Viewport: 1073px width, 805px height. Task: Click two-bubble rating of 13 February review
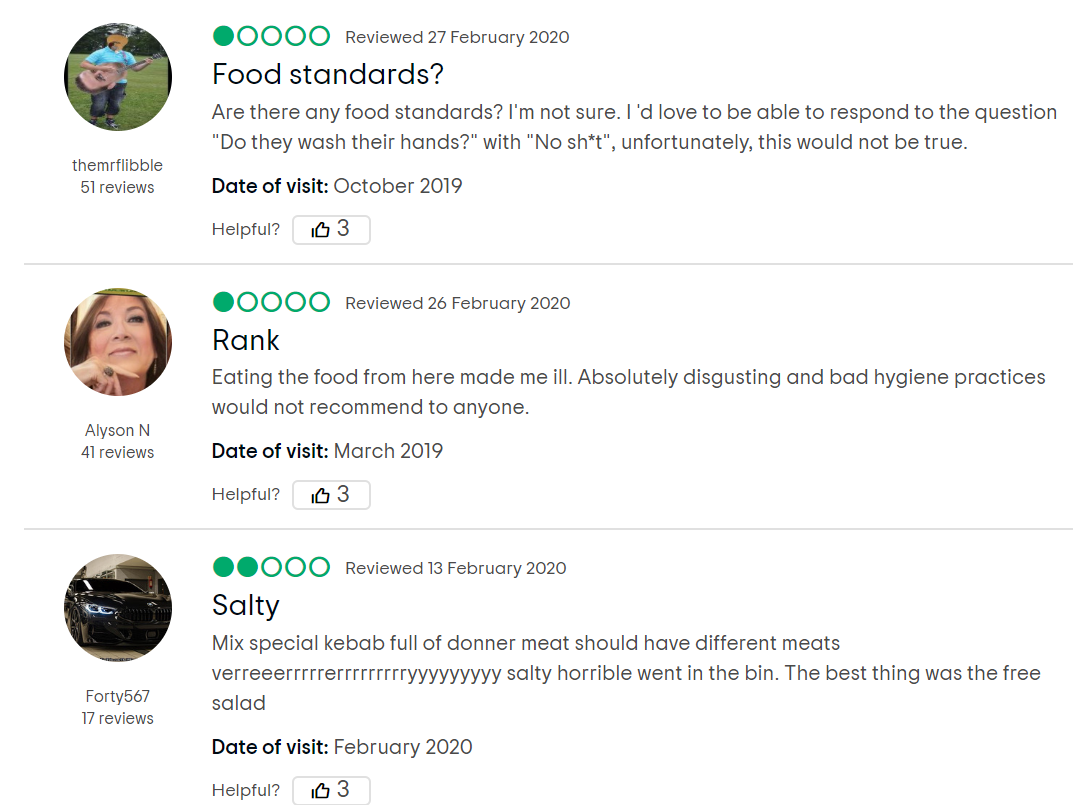(272, 567)
